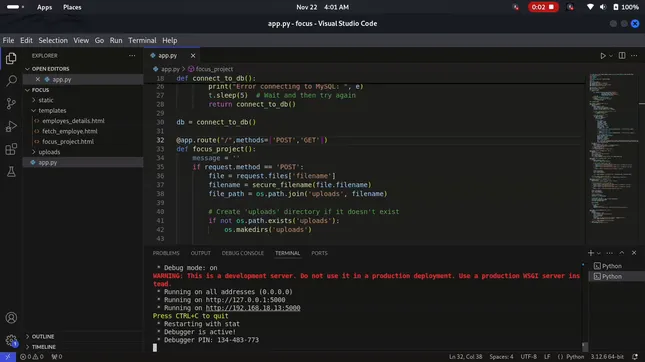Switch to the Debug Console tab
Screen dimensions: 645x362
coord(243,253)
